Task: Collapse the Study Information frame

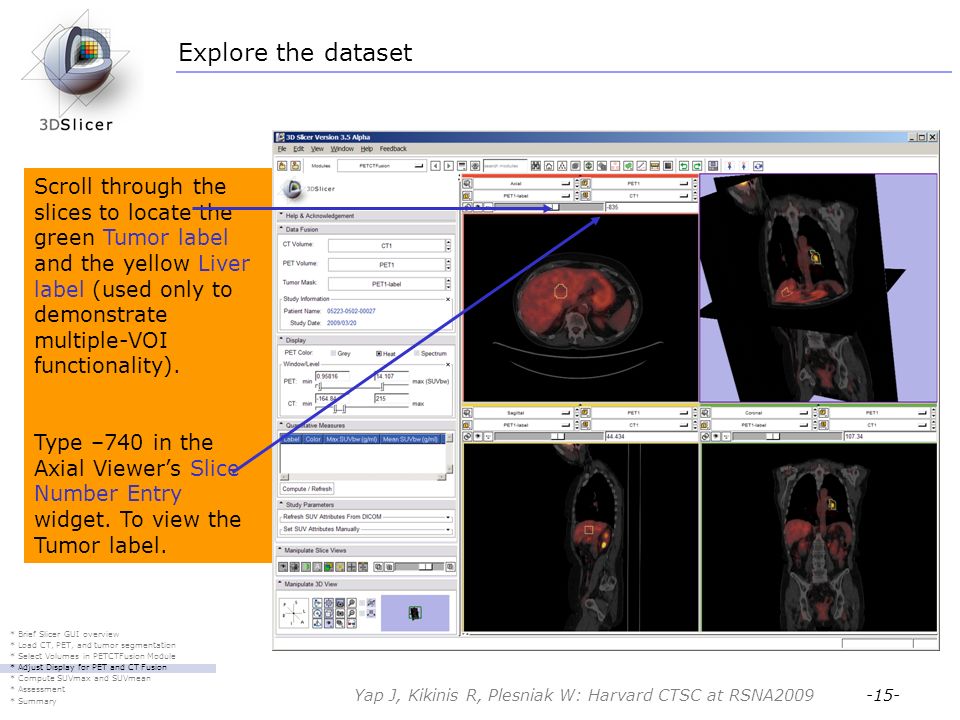Action: point(448,299)
